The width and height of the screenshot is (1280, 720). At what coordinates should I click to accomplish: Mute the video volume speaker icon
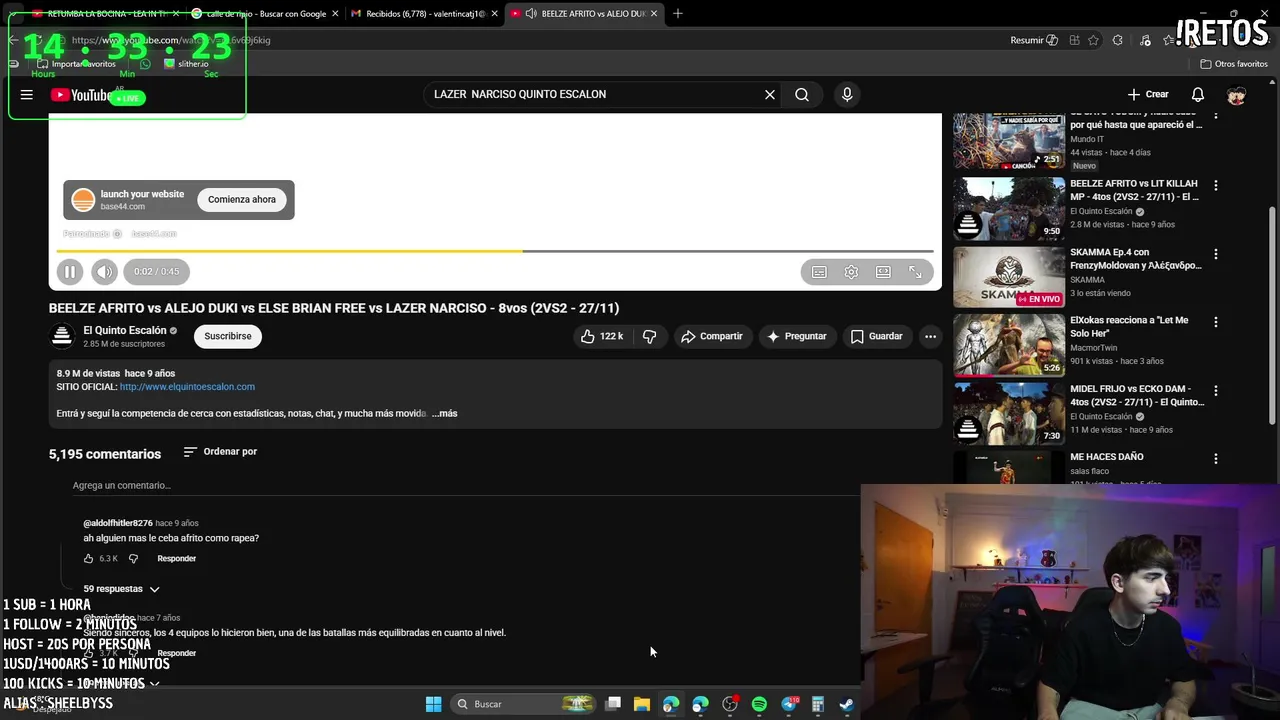pos(104,271)
